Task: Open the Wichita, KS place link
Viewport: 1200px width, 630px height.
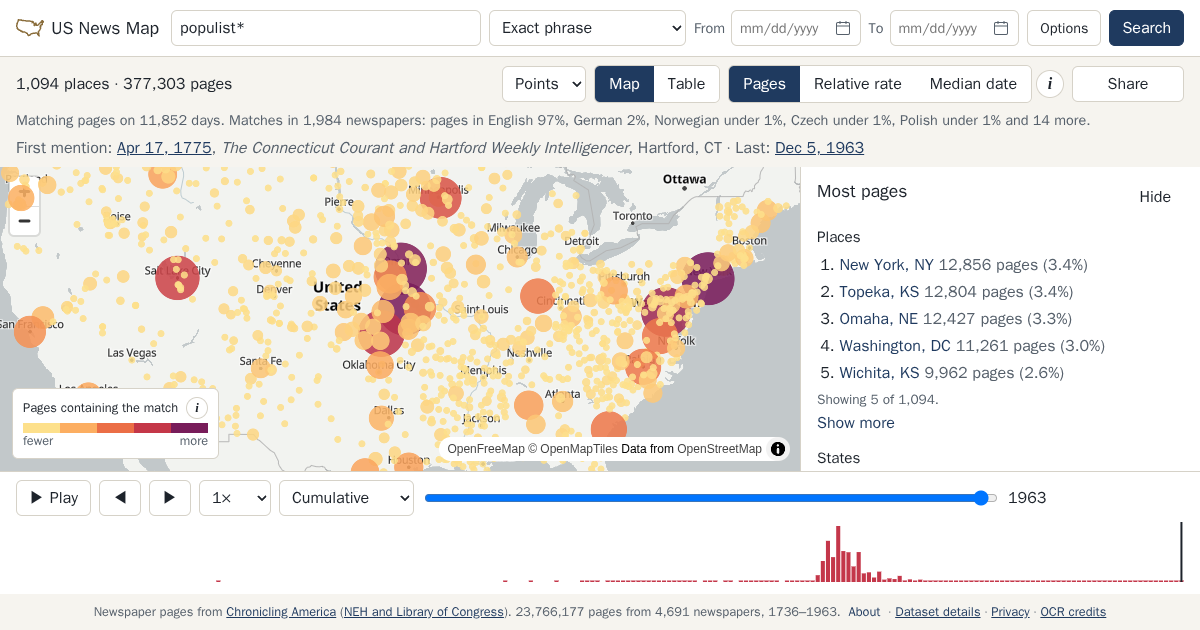Action: point(879,373)
